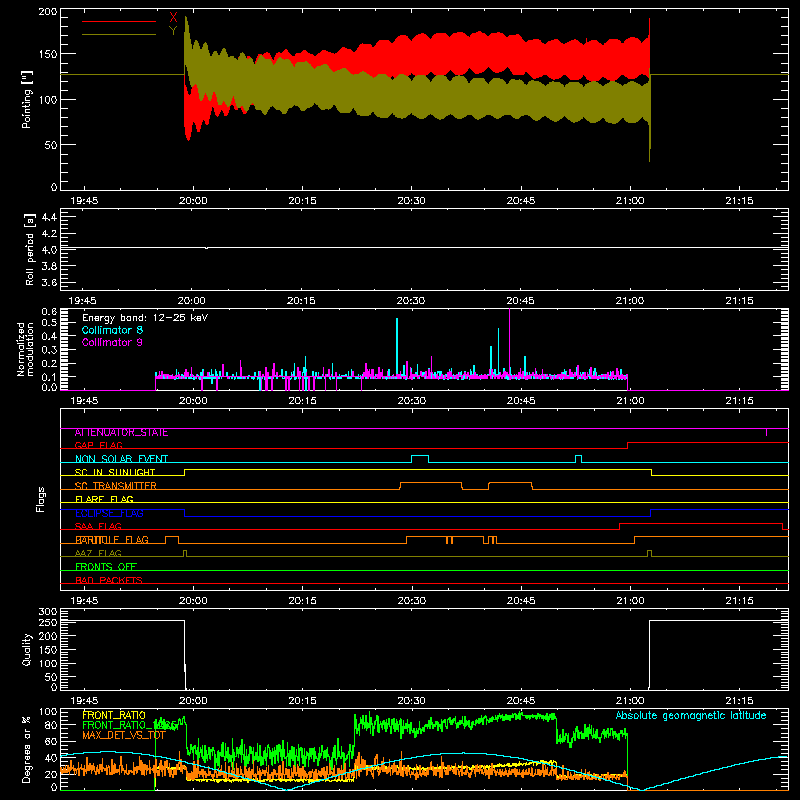The image size is (800, 800).
Task: Click the GAP_FLAG label
Action: (x=98, y=445)
